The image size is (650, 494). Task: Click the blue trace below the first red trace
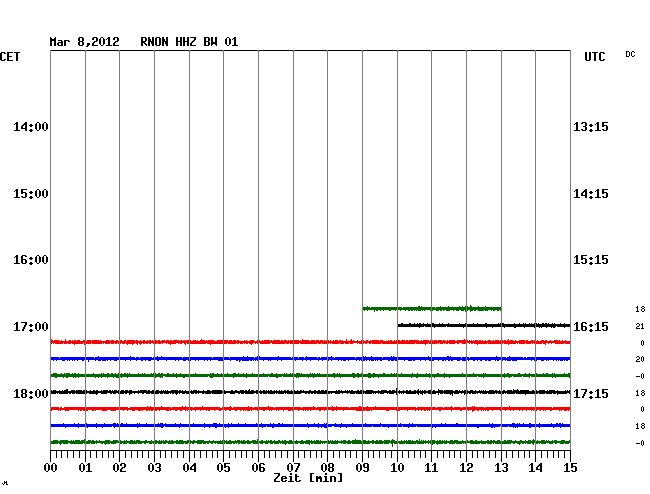tap(310, 358)
